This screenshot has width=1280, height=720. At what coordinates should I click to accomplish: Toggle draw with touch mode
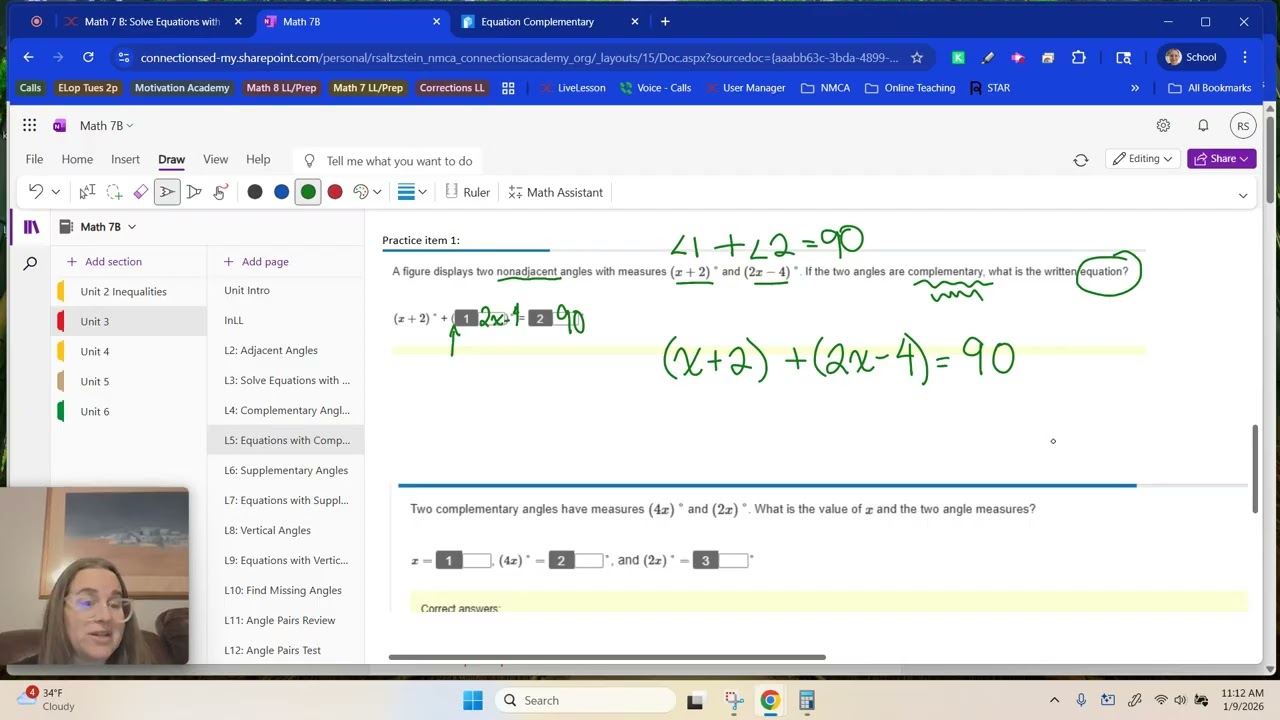point(220,192)
